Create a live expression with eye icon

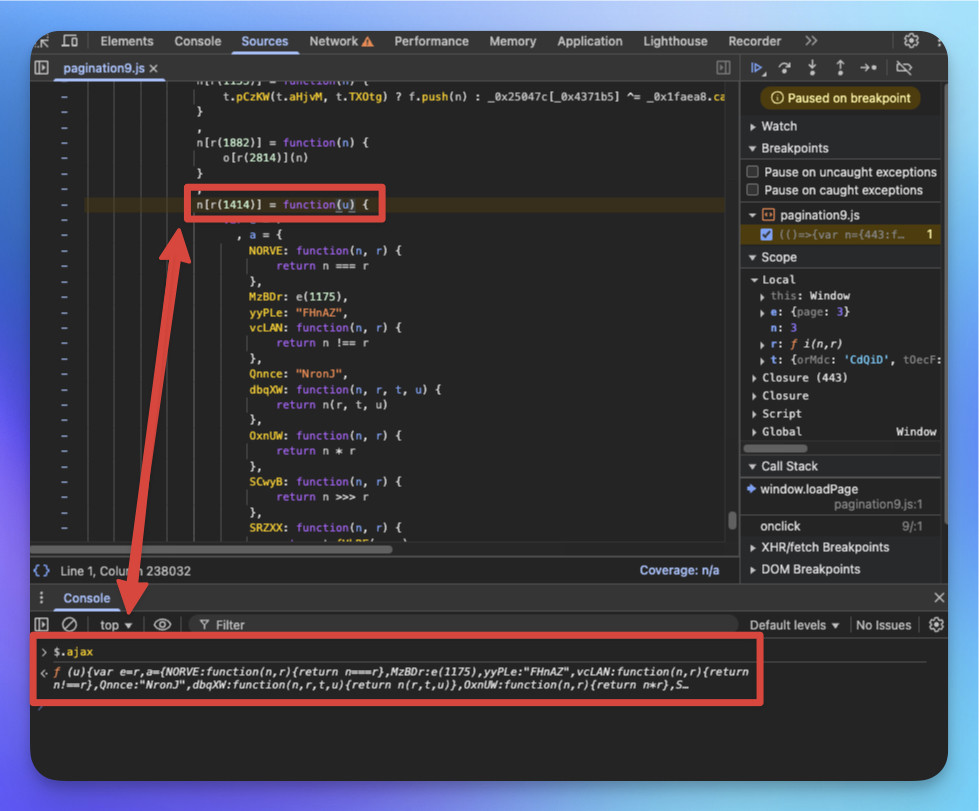tap(162, 624)
